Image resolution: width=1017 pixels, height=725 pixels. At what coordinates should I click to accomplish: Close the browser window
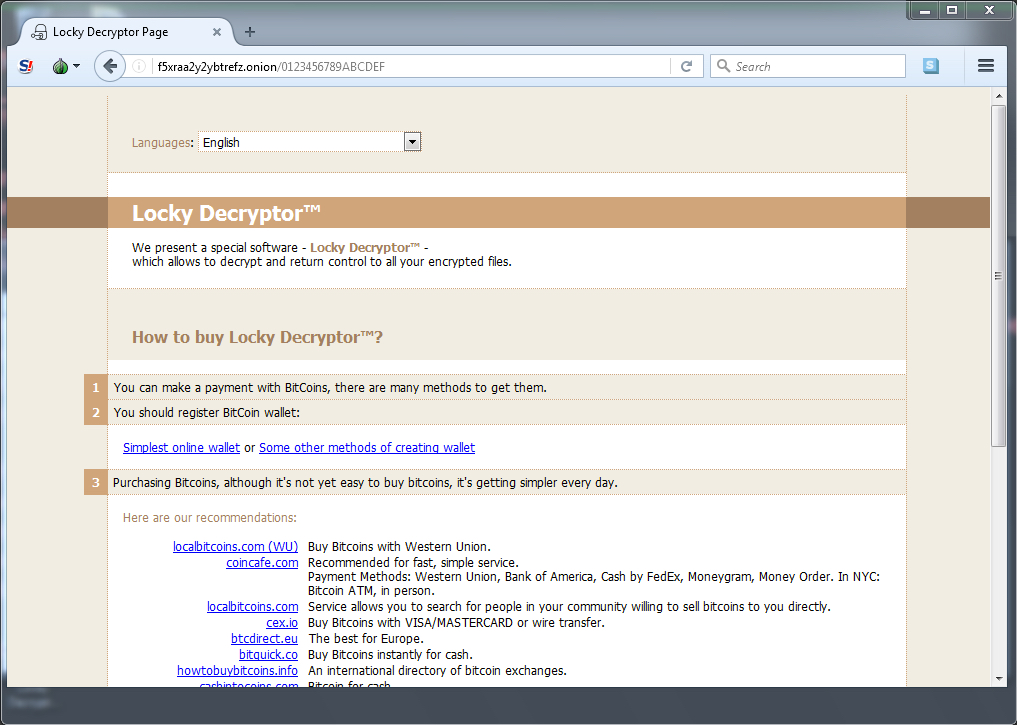[989, 10]
